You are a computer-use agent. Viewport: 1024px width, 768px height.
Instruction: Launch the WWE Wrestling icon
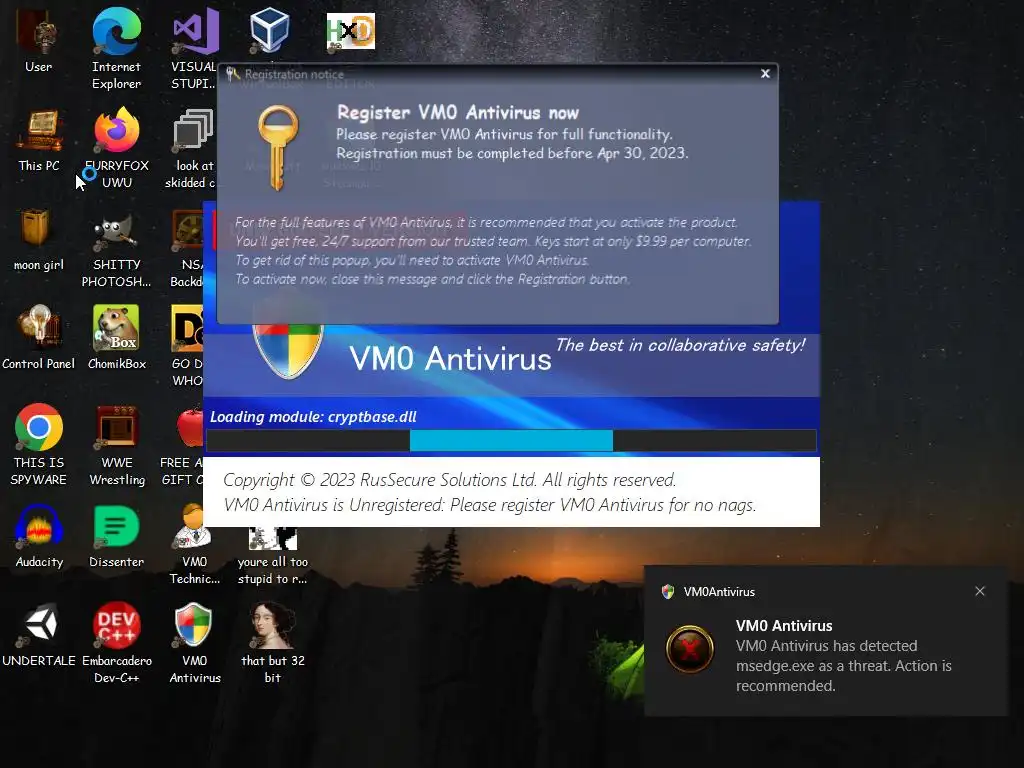point(117,445)
